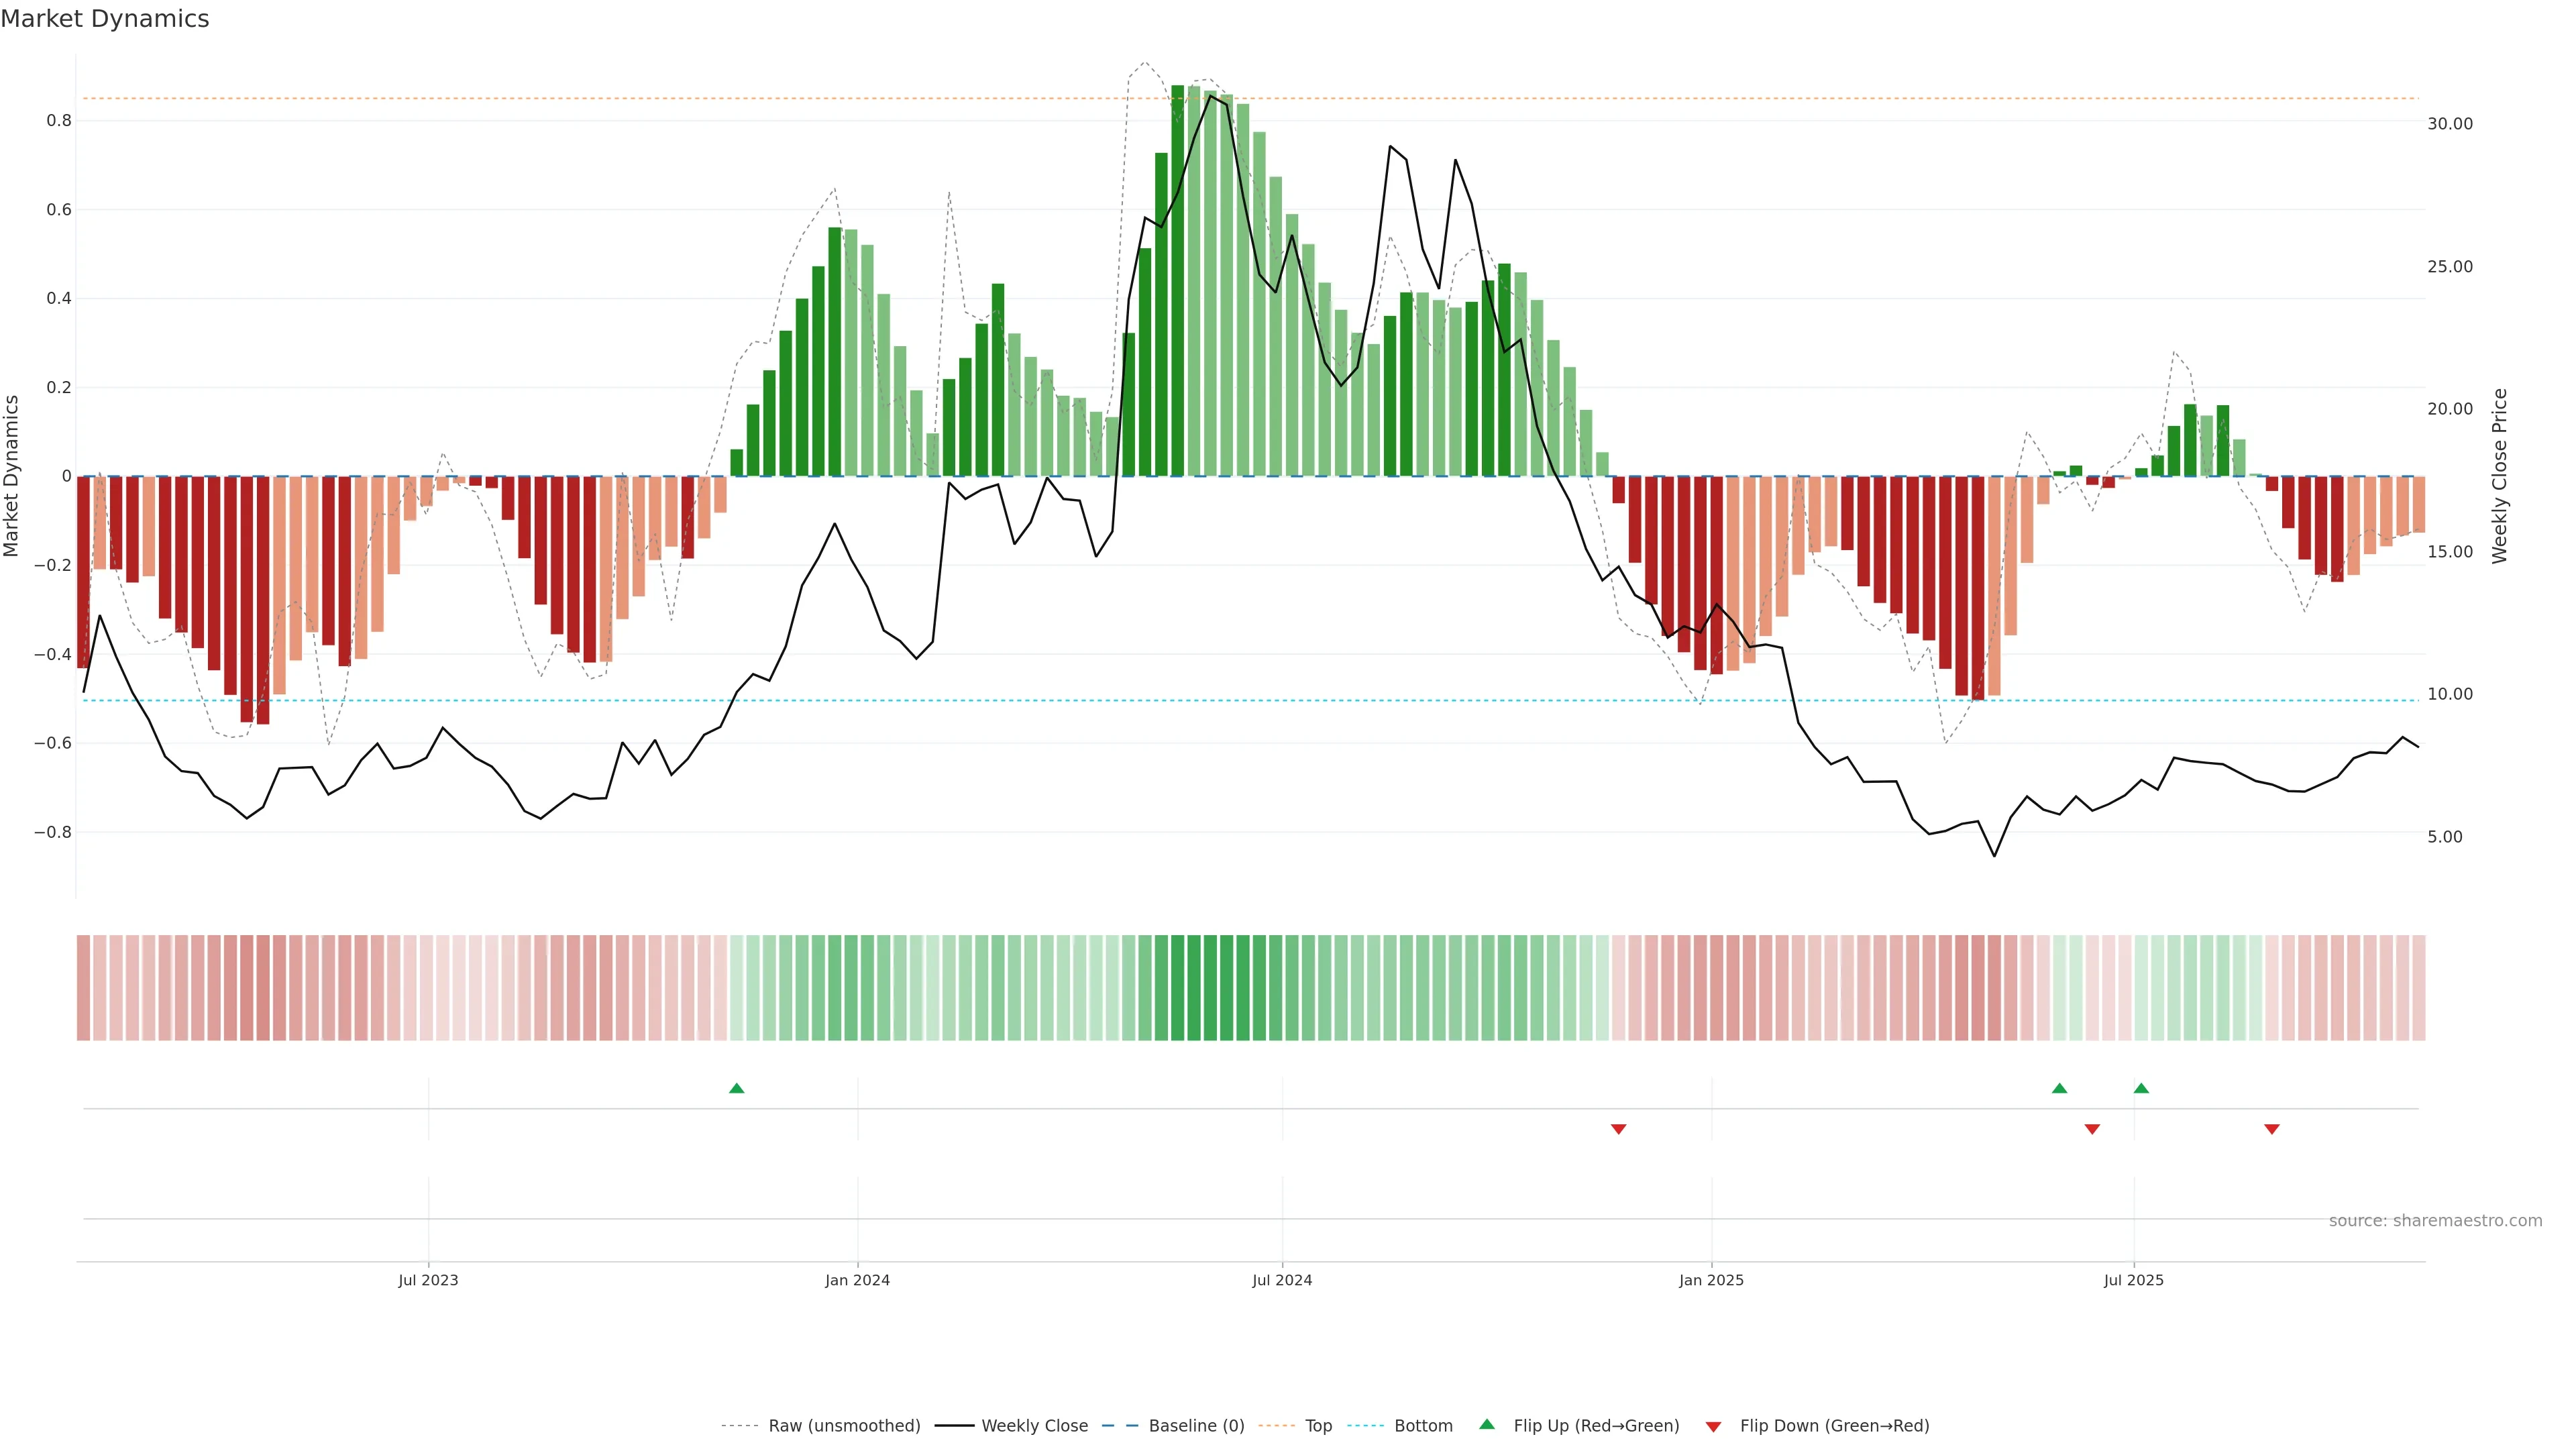Select the Jan 2024 x-axis label
The height and width of the screenshot is (1449, 2576).
pyautogui.click(x=857, y=1280)
